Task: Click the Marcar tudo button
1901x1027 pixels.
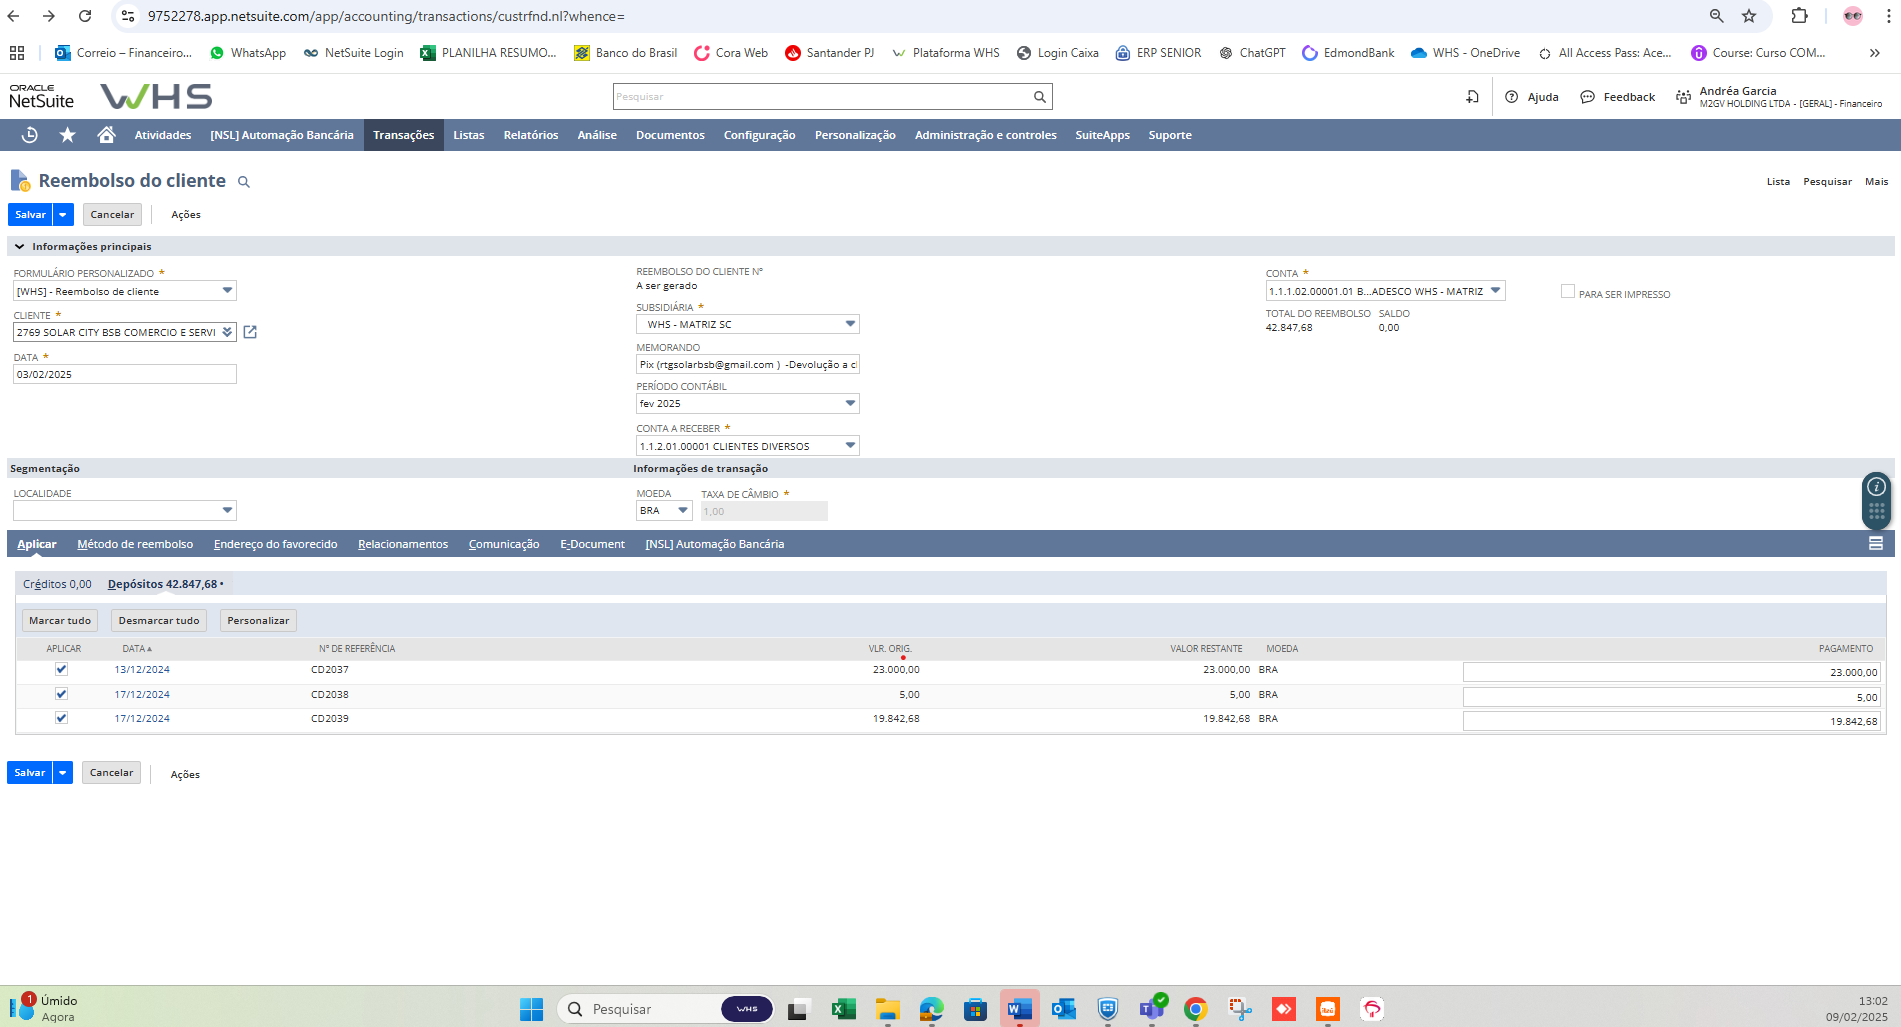Action: pos(60,621)
